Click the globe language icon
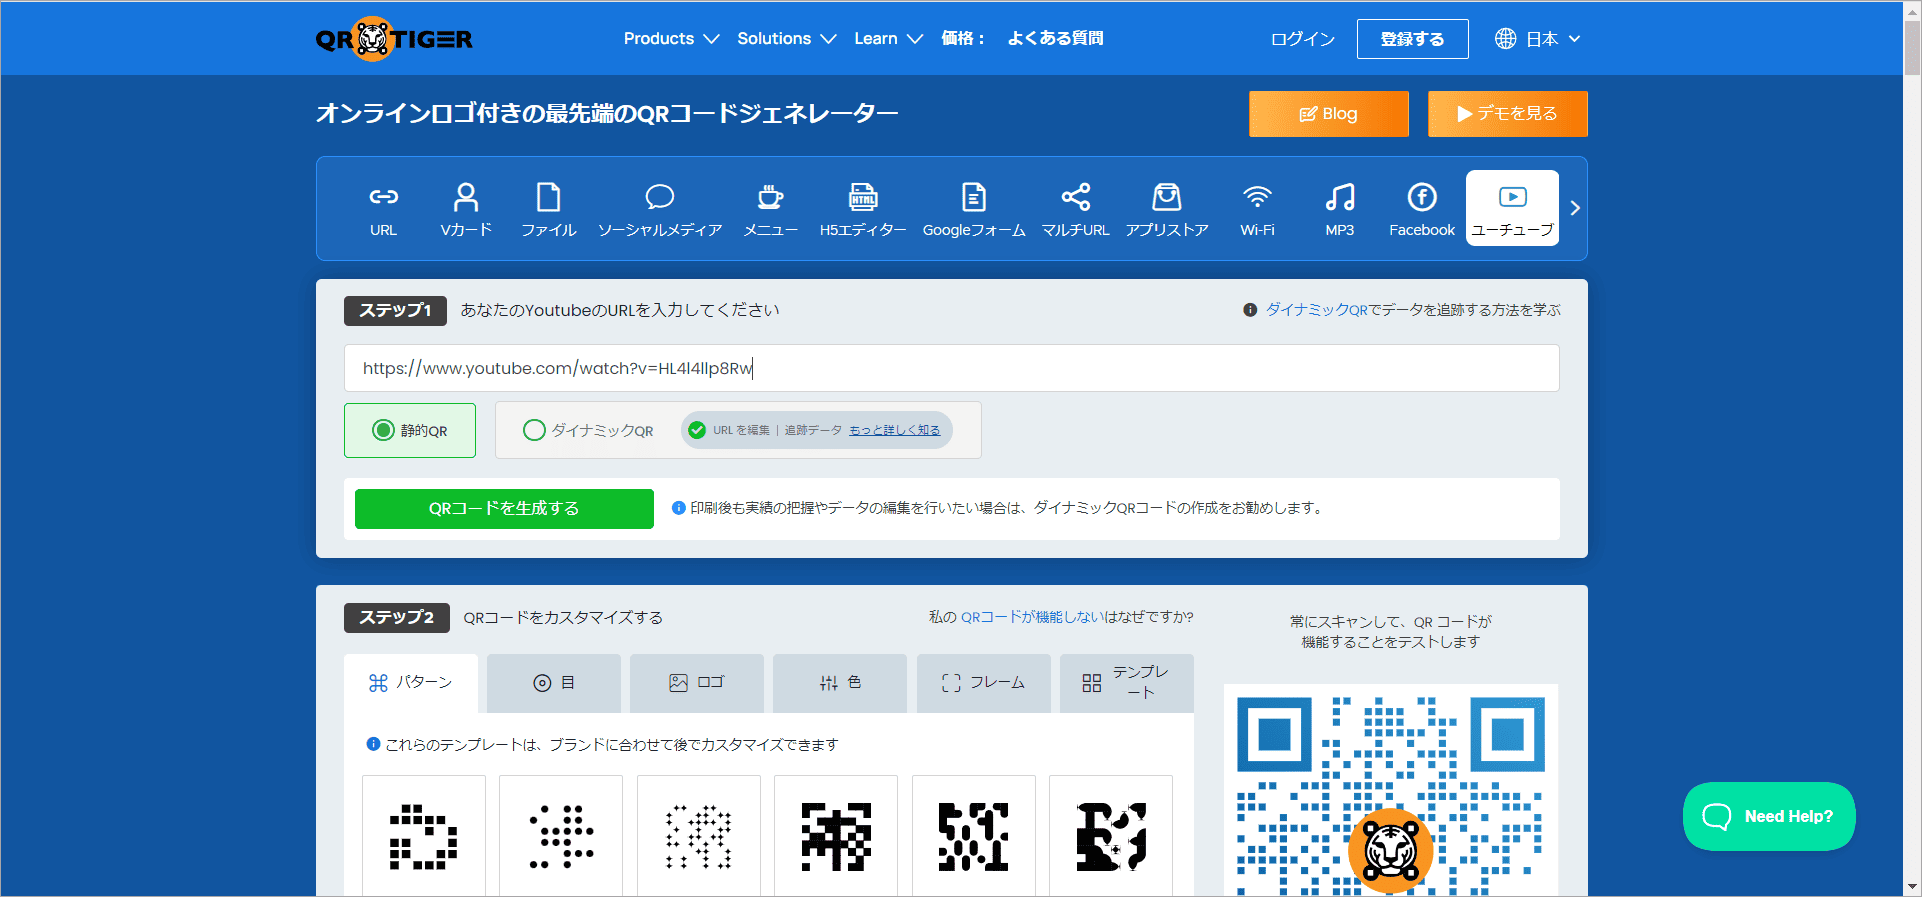 click(1505, 38)
